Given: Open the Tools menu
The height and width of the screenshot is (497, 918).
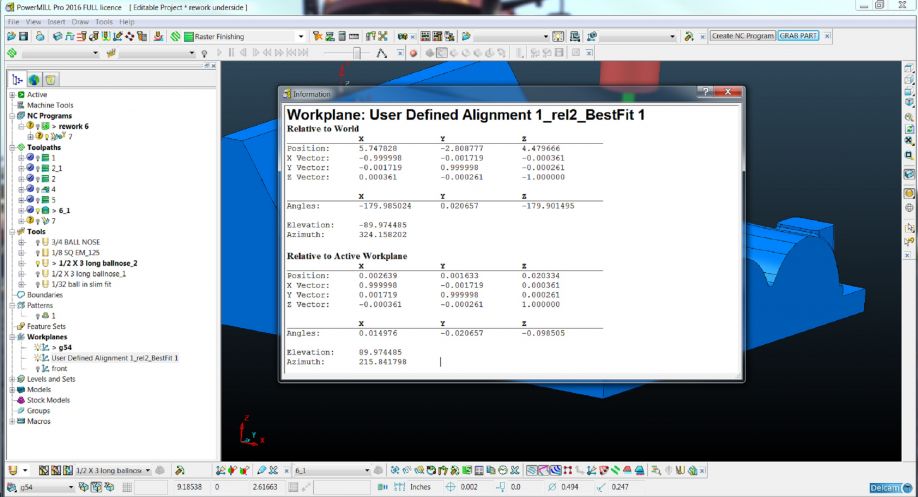Looking at the screenshot, I should 104,22.
